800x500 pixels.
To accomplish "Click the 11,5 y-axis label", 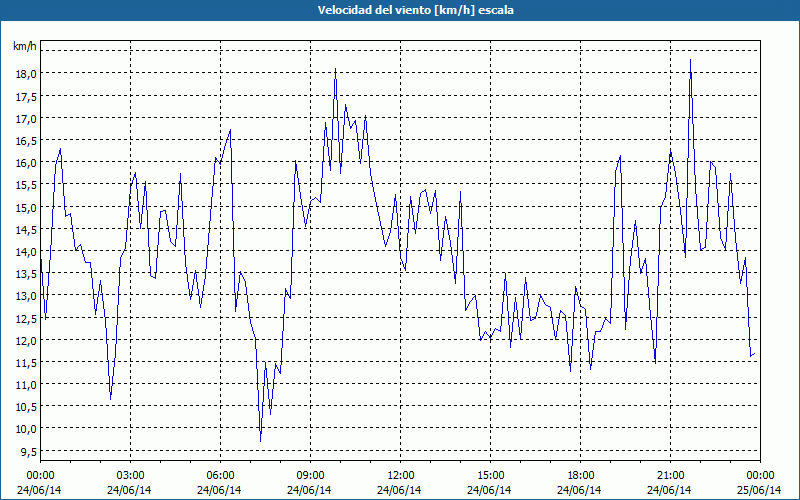I will click(27, 362).
